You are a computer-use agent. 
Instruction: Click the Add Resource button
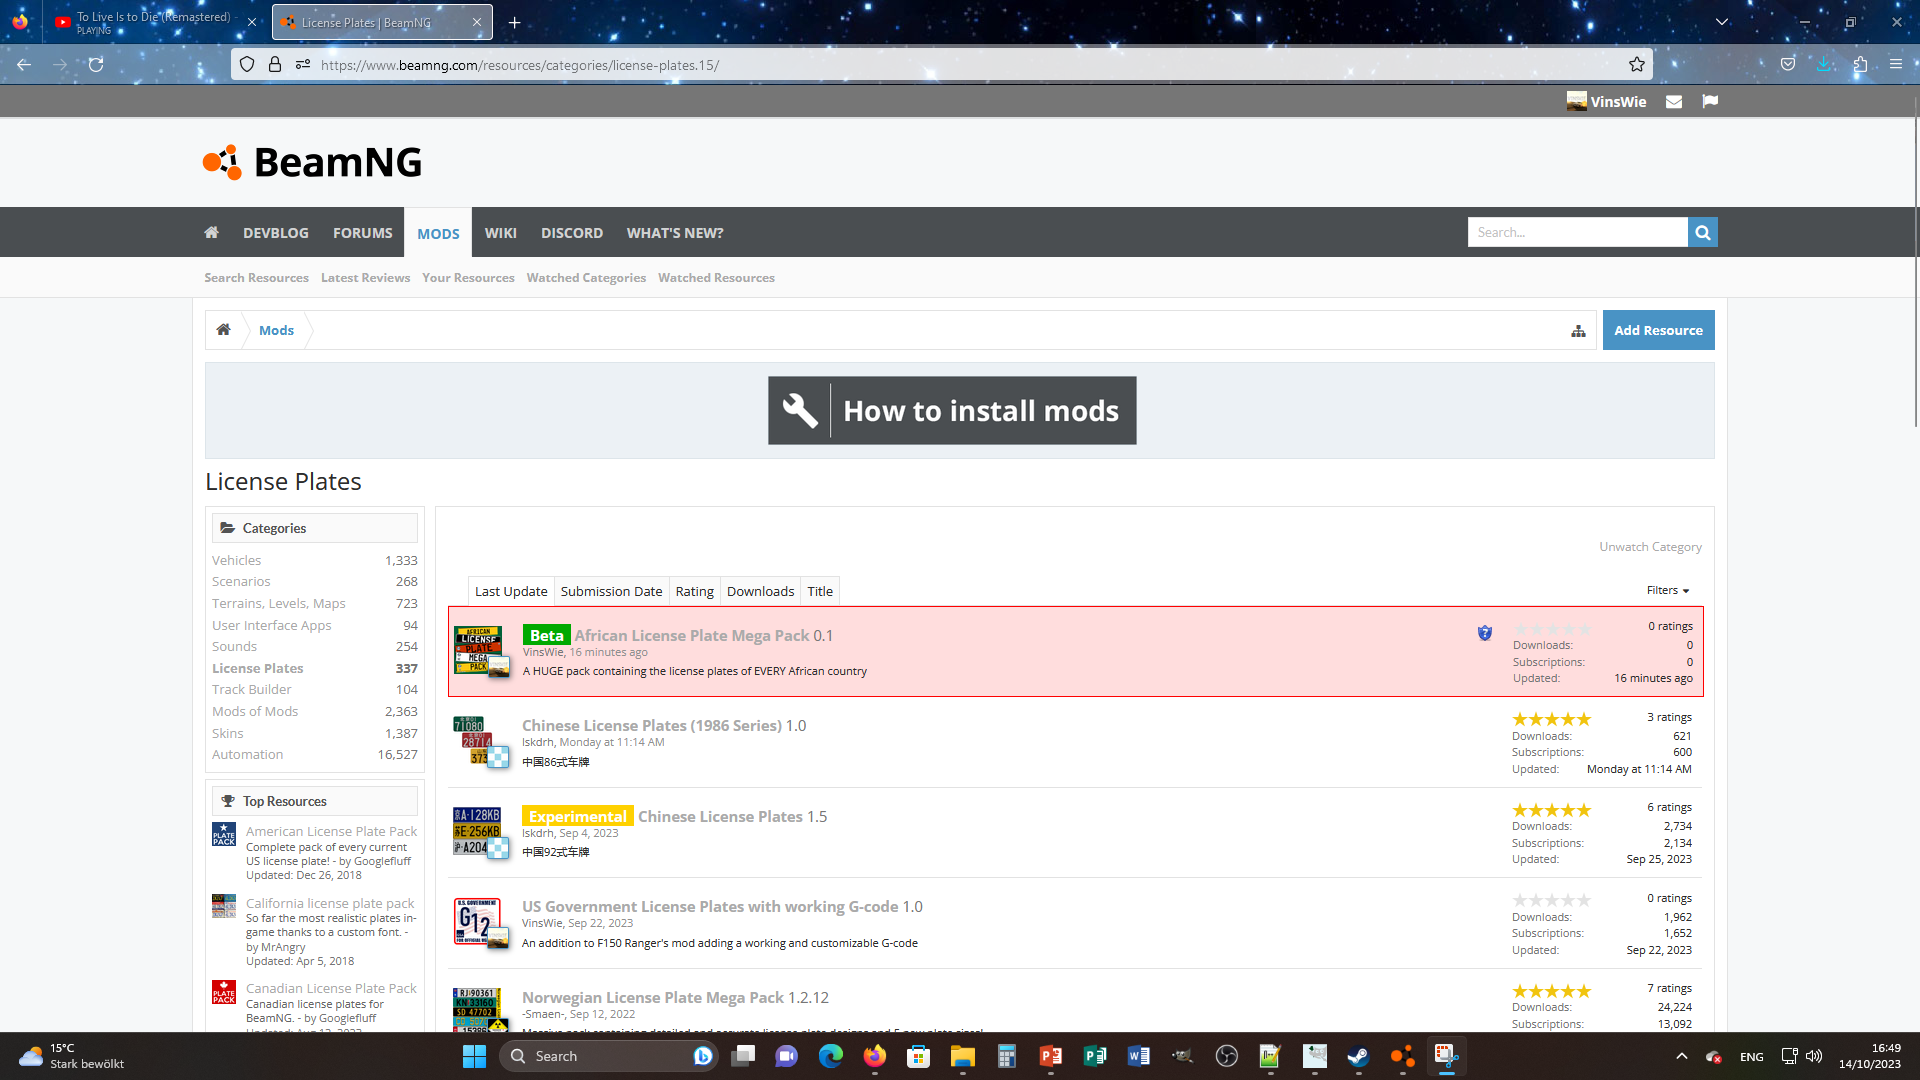[x=1658, y=330]
